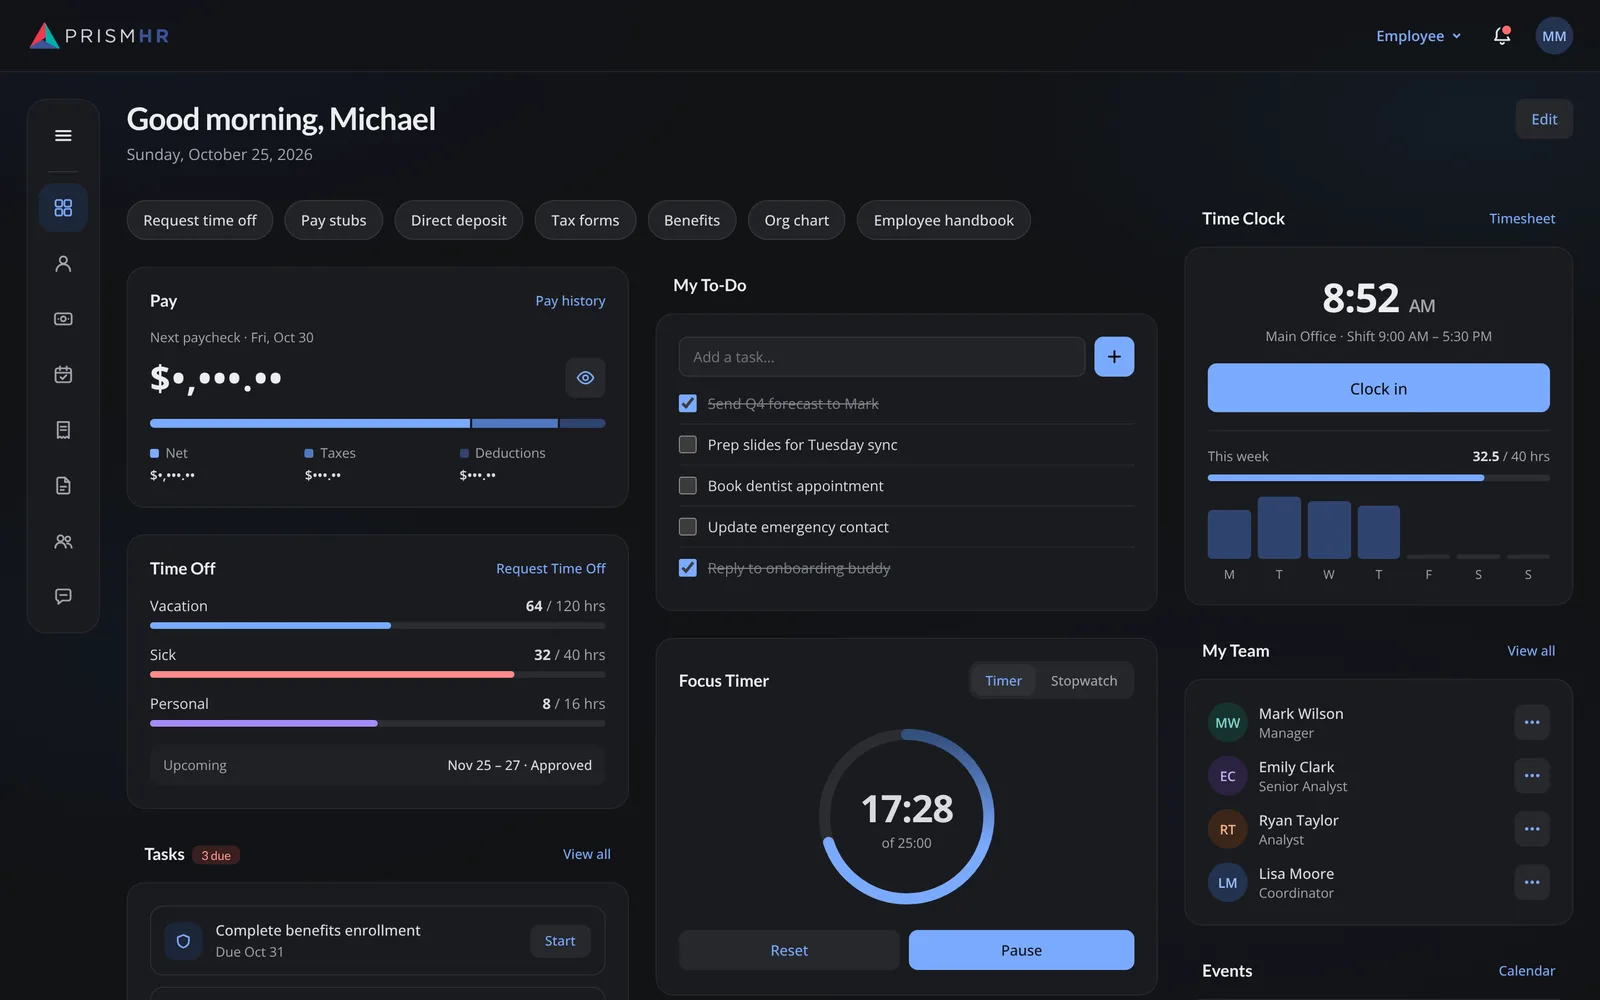The height and width of the screenshot is (1000, 1600).
Task: Click the Edit dashboard button
Action: coord(1544,119)
